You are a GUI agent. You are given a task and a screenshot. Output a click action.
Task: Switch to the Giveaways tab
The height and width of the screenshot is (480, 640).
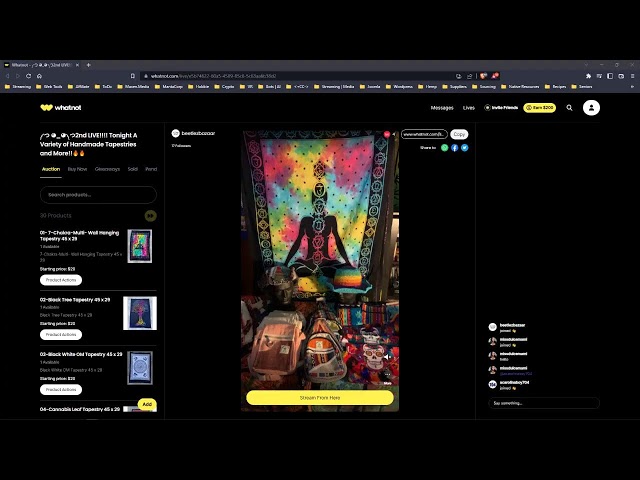[107, 169]
